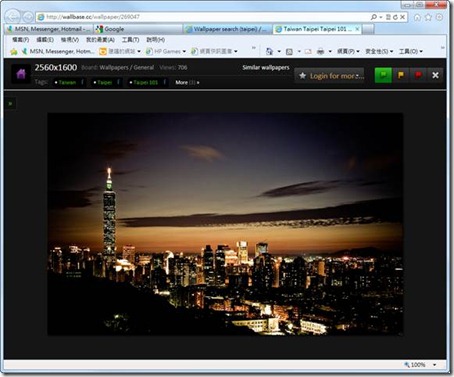Viewport: 454px width, 377px height.
Task: Click the Read mail icon in command bar
Action: (308, 51)
